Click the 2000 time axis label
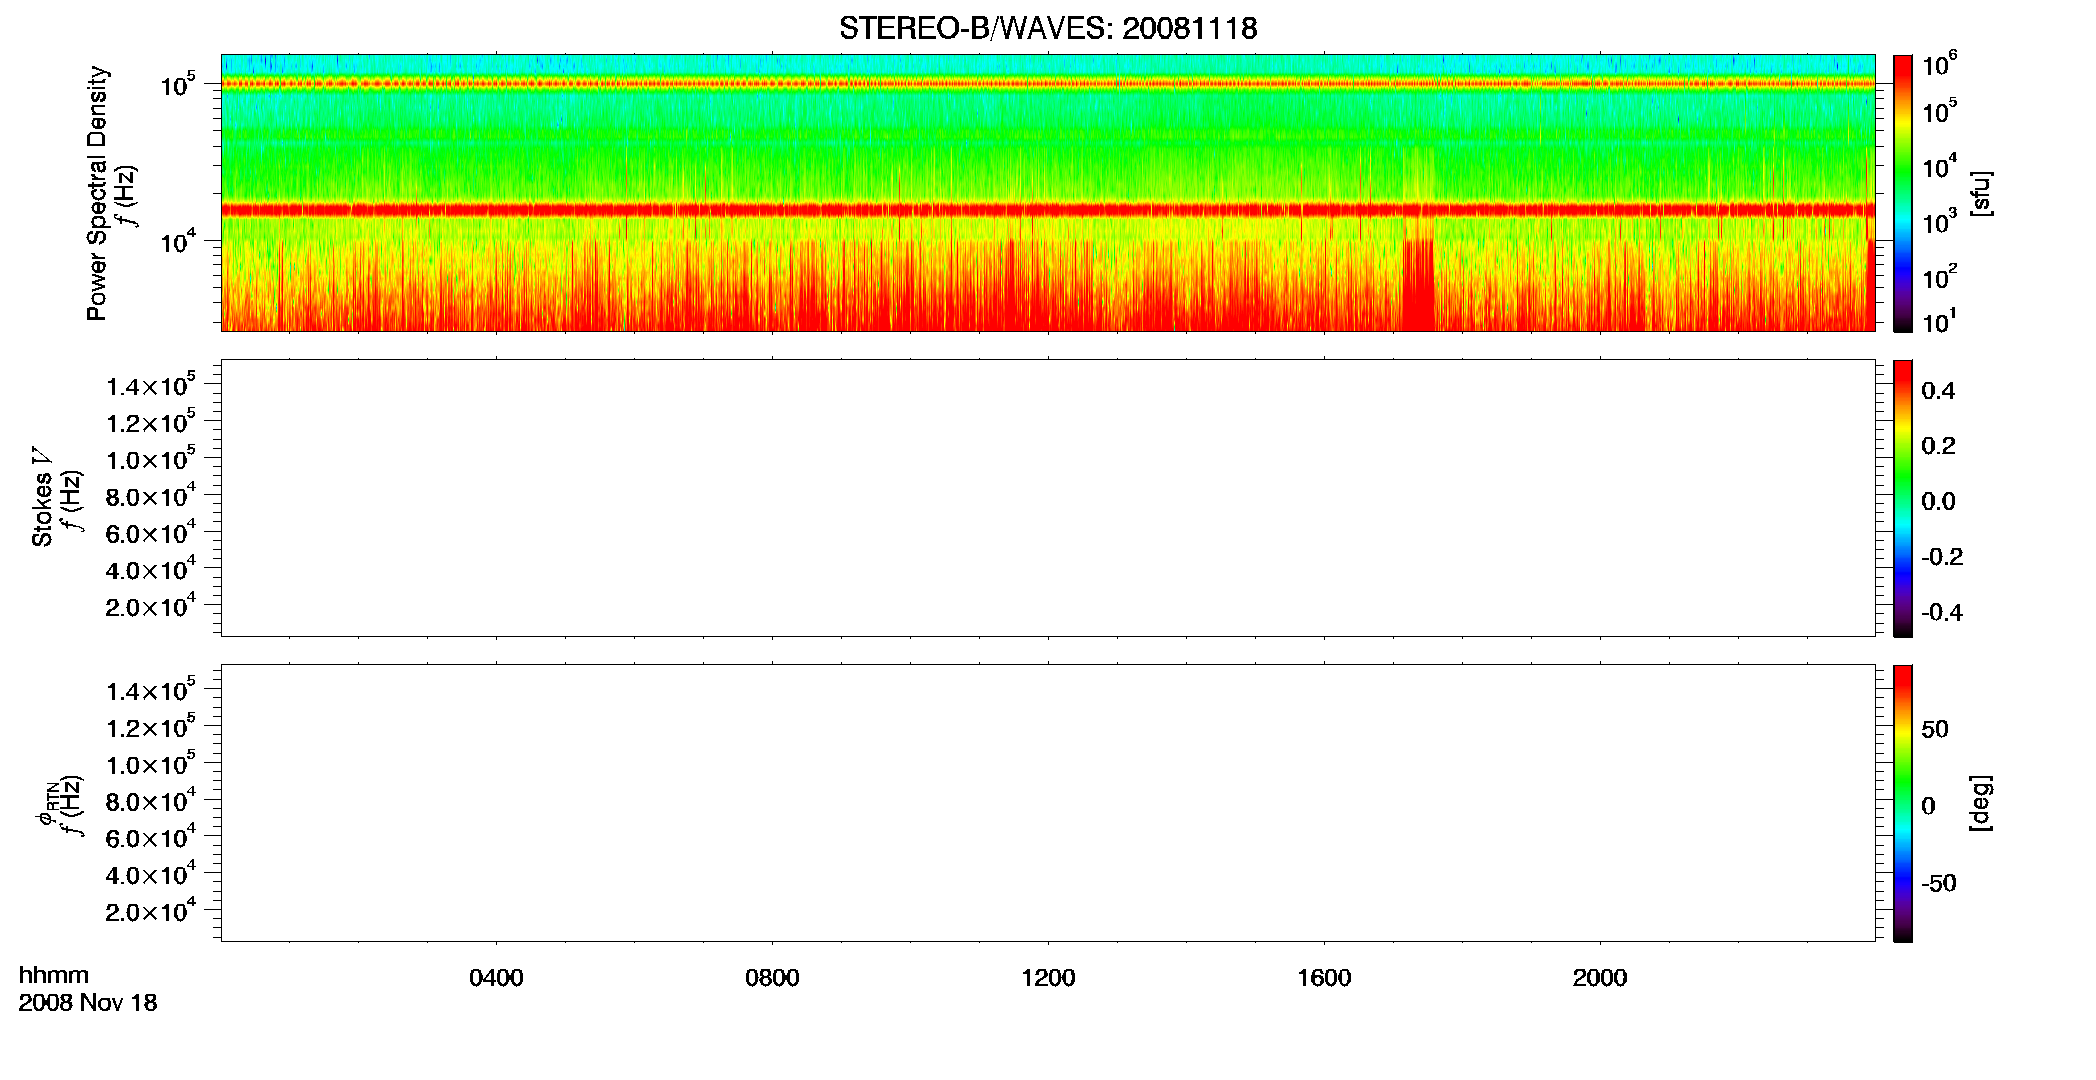 [x=1600, y=978]
